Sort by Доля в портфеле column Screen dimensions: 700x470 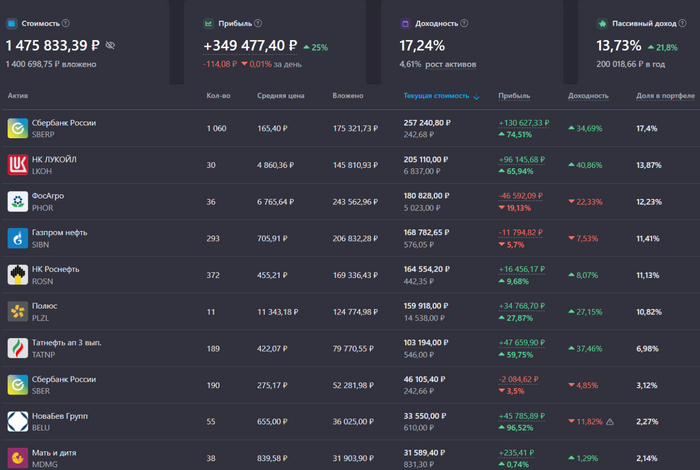point(661,96)
